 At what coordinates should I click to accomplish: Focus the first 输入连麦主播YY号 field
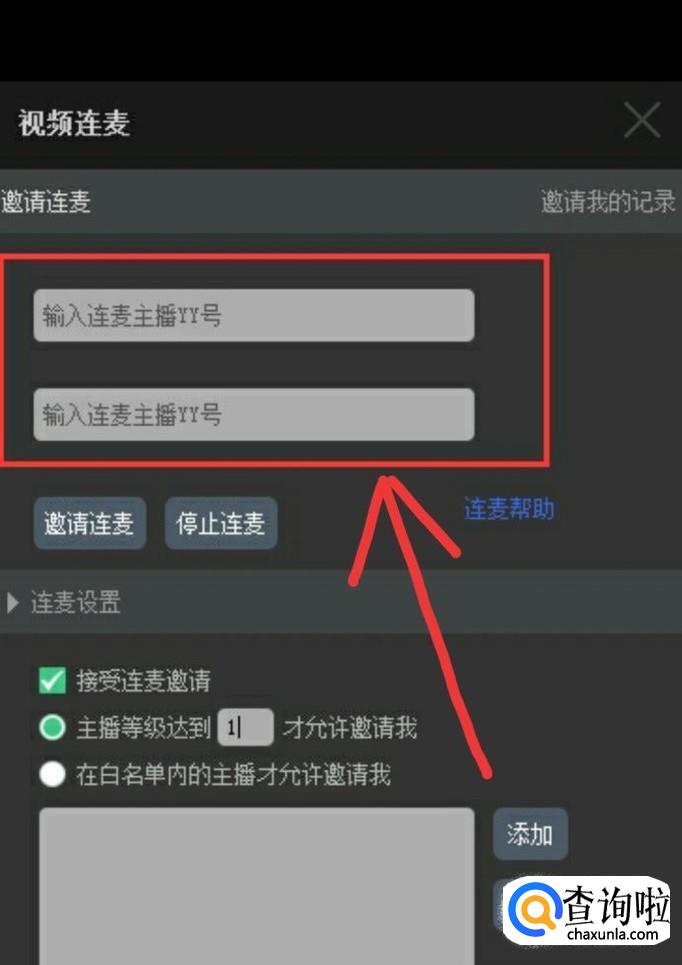click(254, 316)
